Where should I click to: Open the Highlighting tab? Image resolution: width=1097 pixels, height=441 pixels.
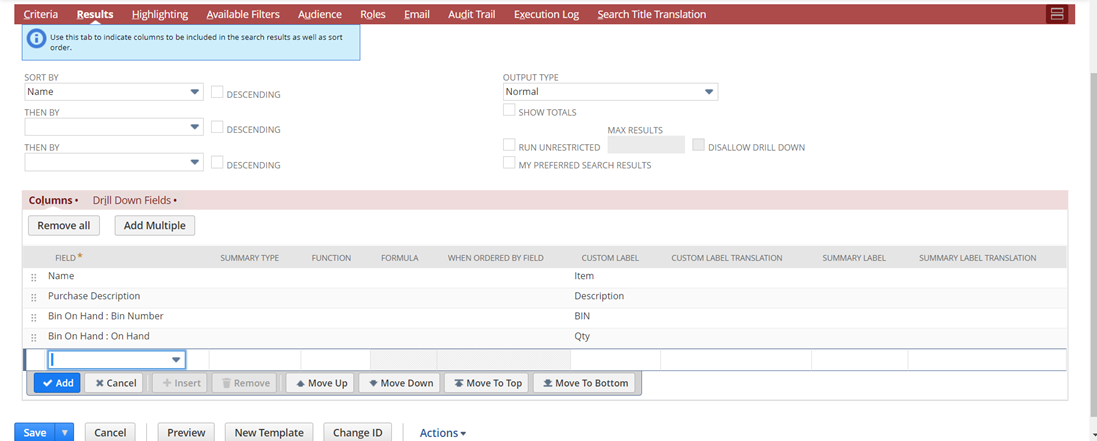[160, 14]
